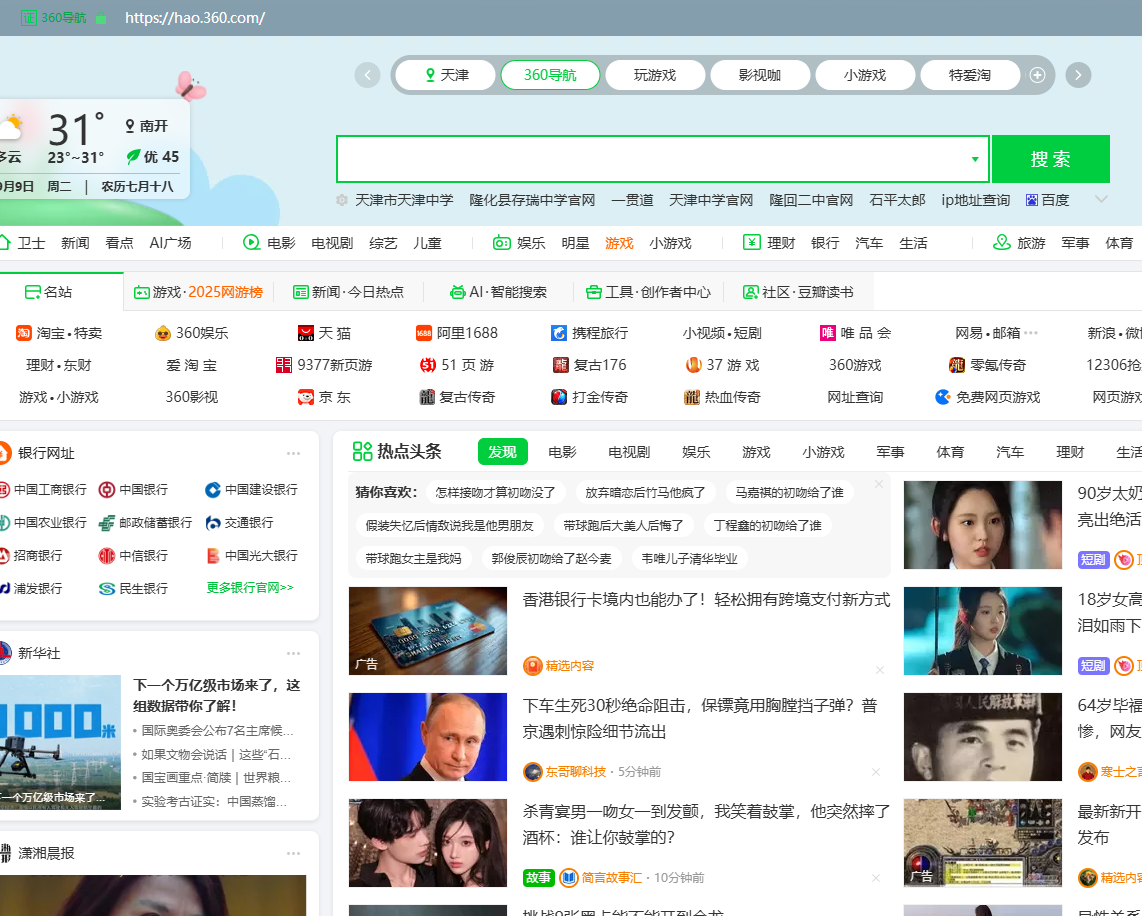Screen dimensions: 1142x916
Task: Open the Putin news thumbnail
Action: [x=428, y=737]
